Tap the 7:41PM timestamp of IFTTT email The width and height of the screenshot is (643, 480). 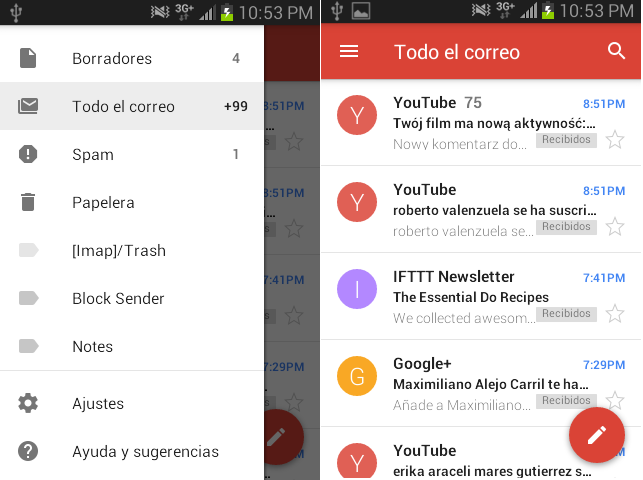click(604, 278)
